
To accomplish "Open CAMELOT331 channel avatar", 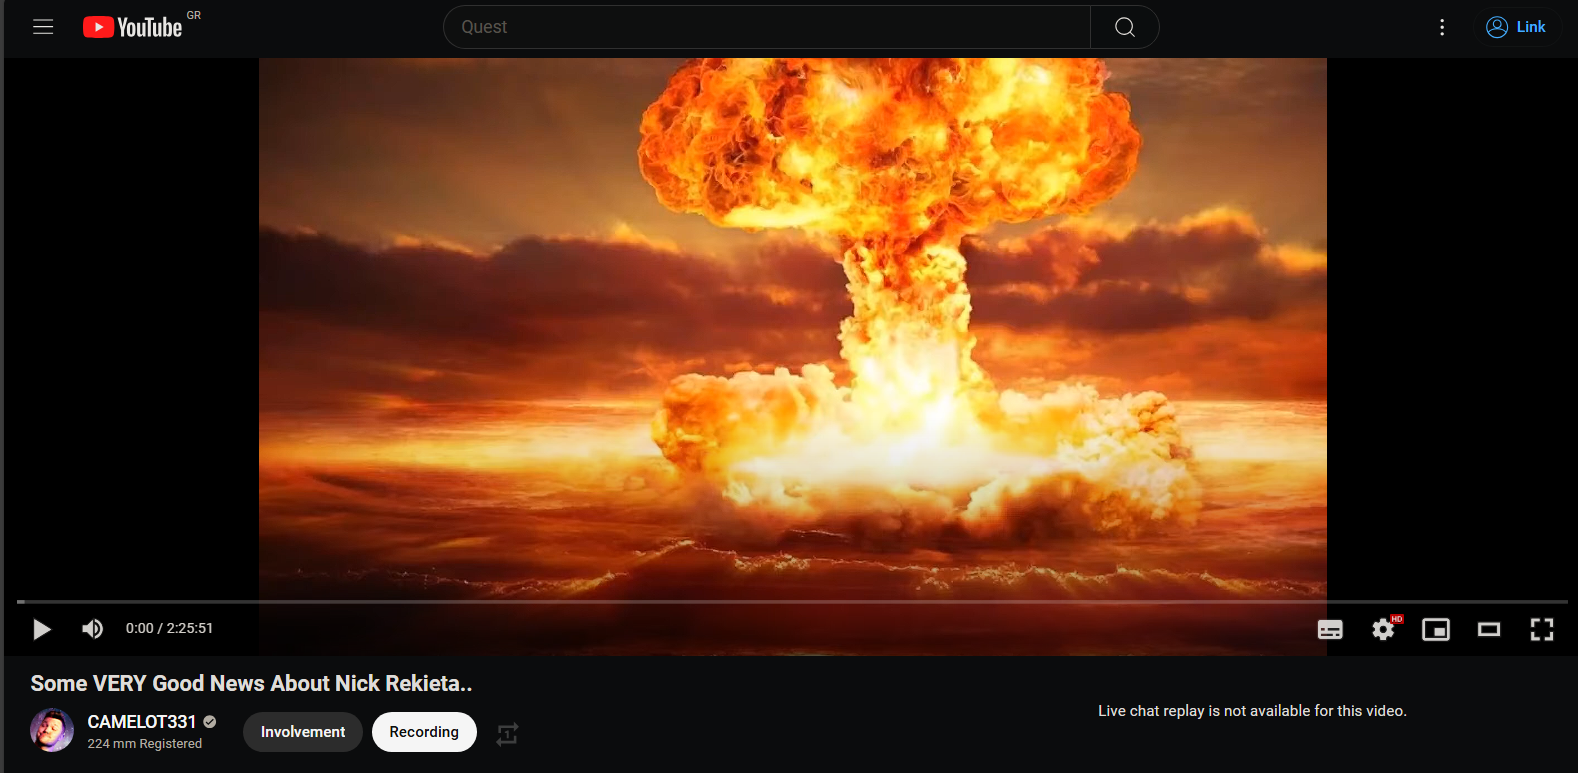I will point(52,731).
